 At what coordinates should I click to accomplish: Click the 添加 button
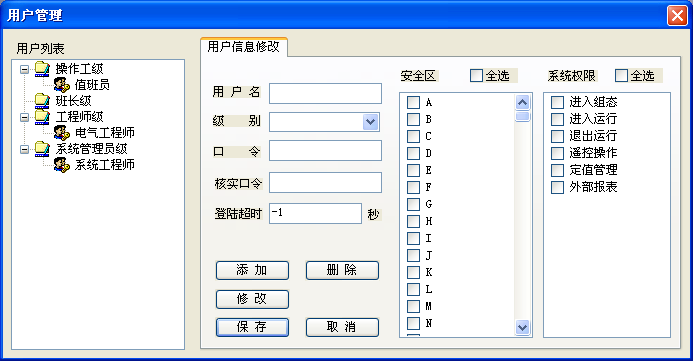[x=252, y=270]
